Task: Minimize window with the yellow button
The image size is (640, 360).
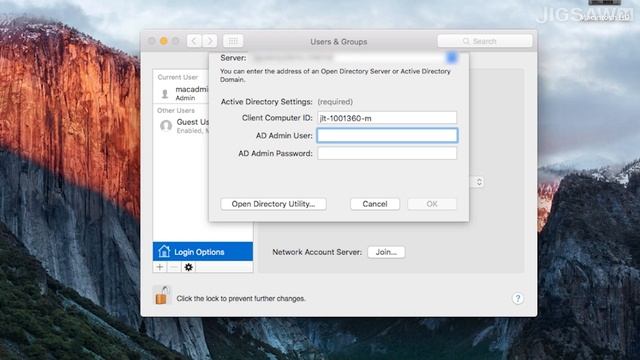Action: click(x=164, y=41)
